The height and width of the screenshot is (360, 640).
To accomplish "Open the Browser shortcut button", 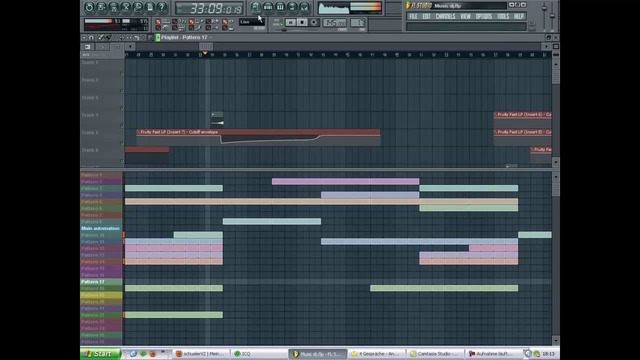I will pos(292,7).
